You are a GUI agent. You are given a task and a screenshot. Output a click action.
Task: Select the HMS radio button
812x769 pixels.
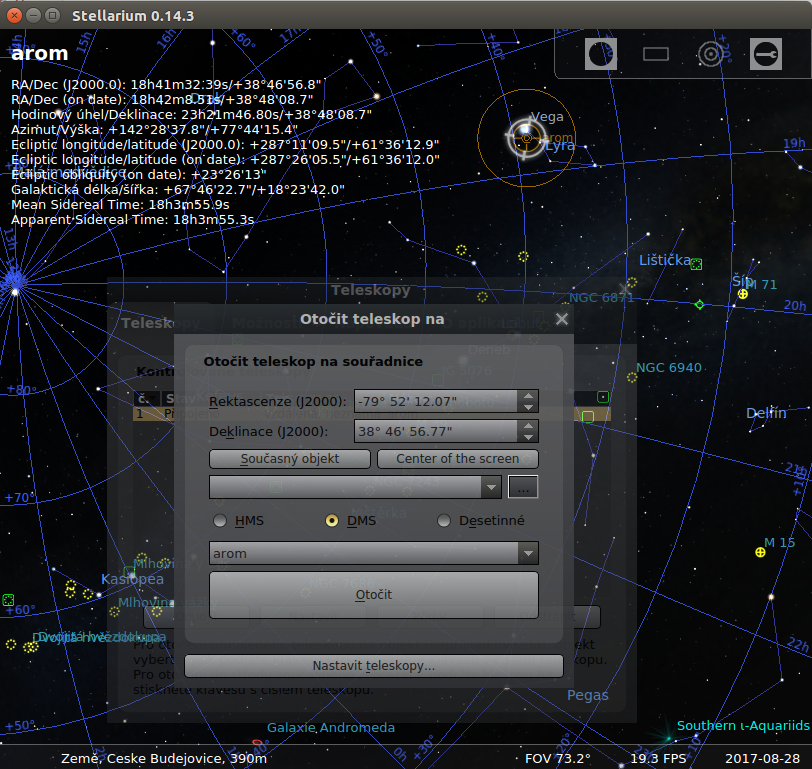pos(220,521)
